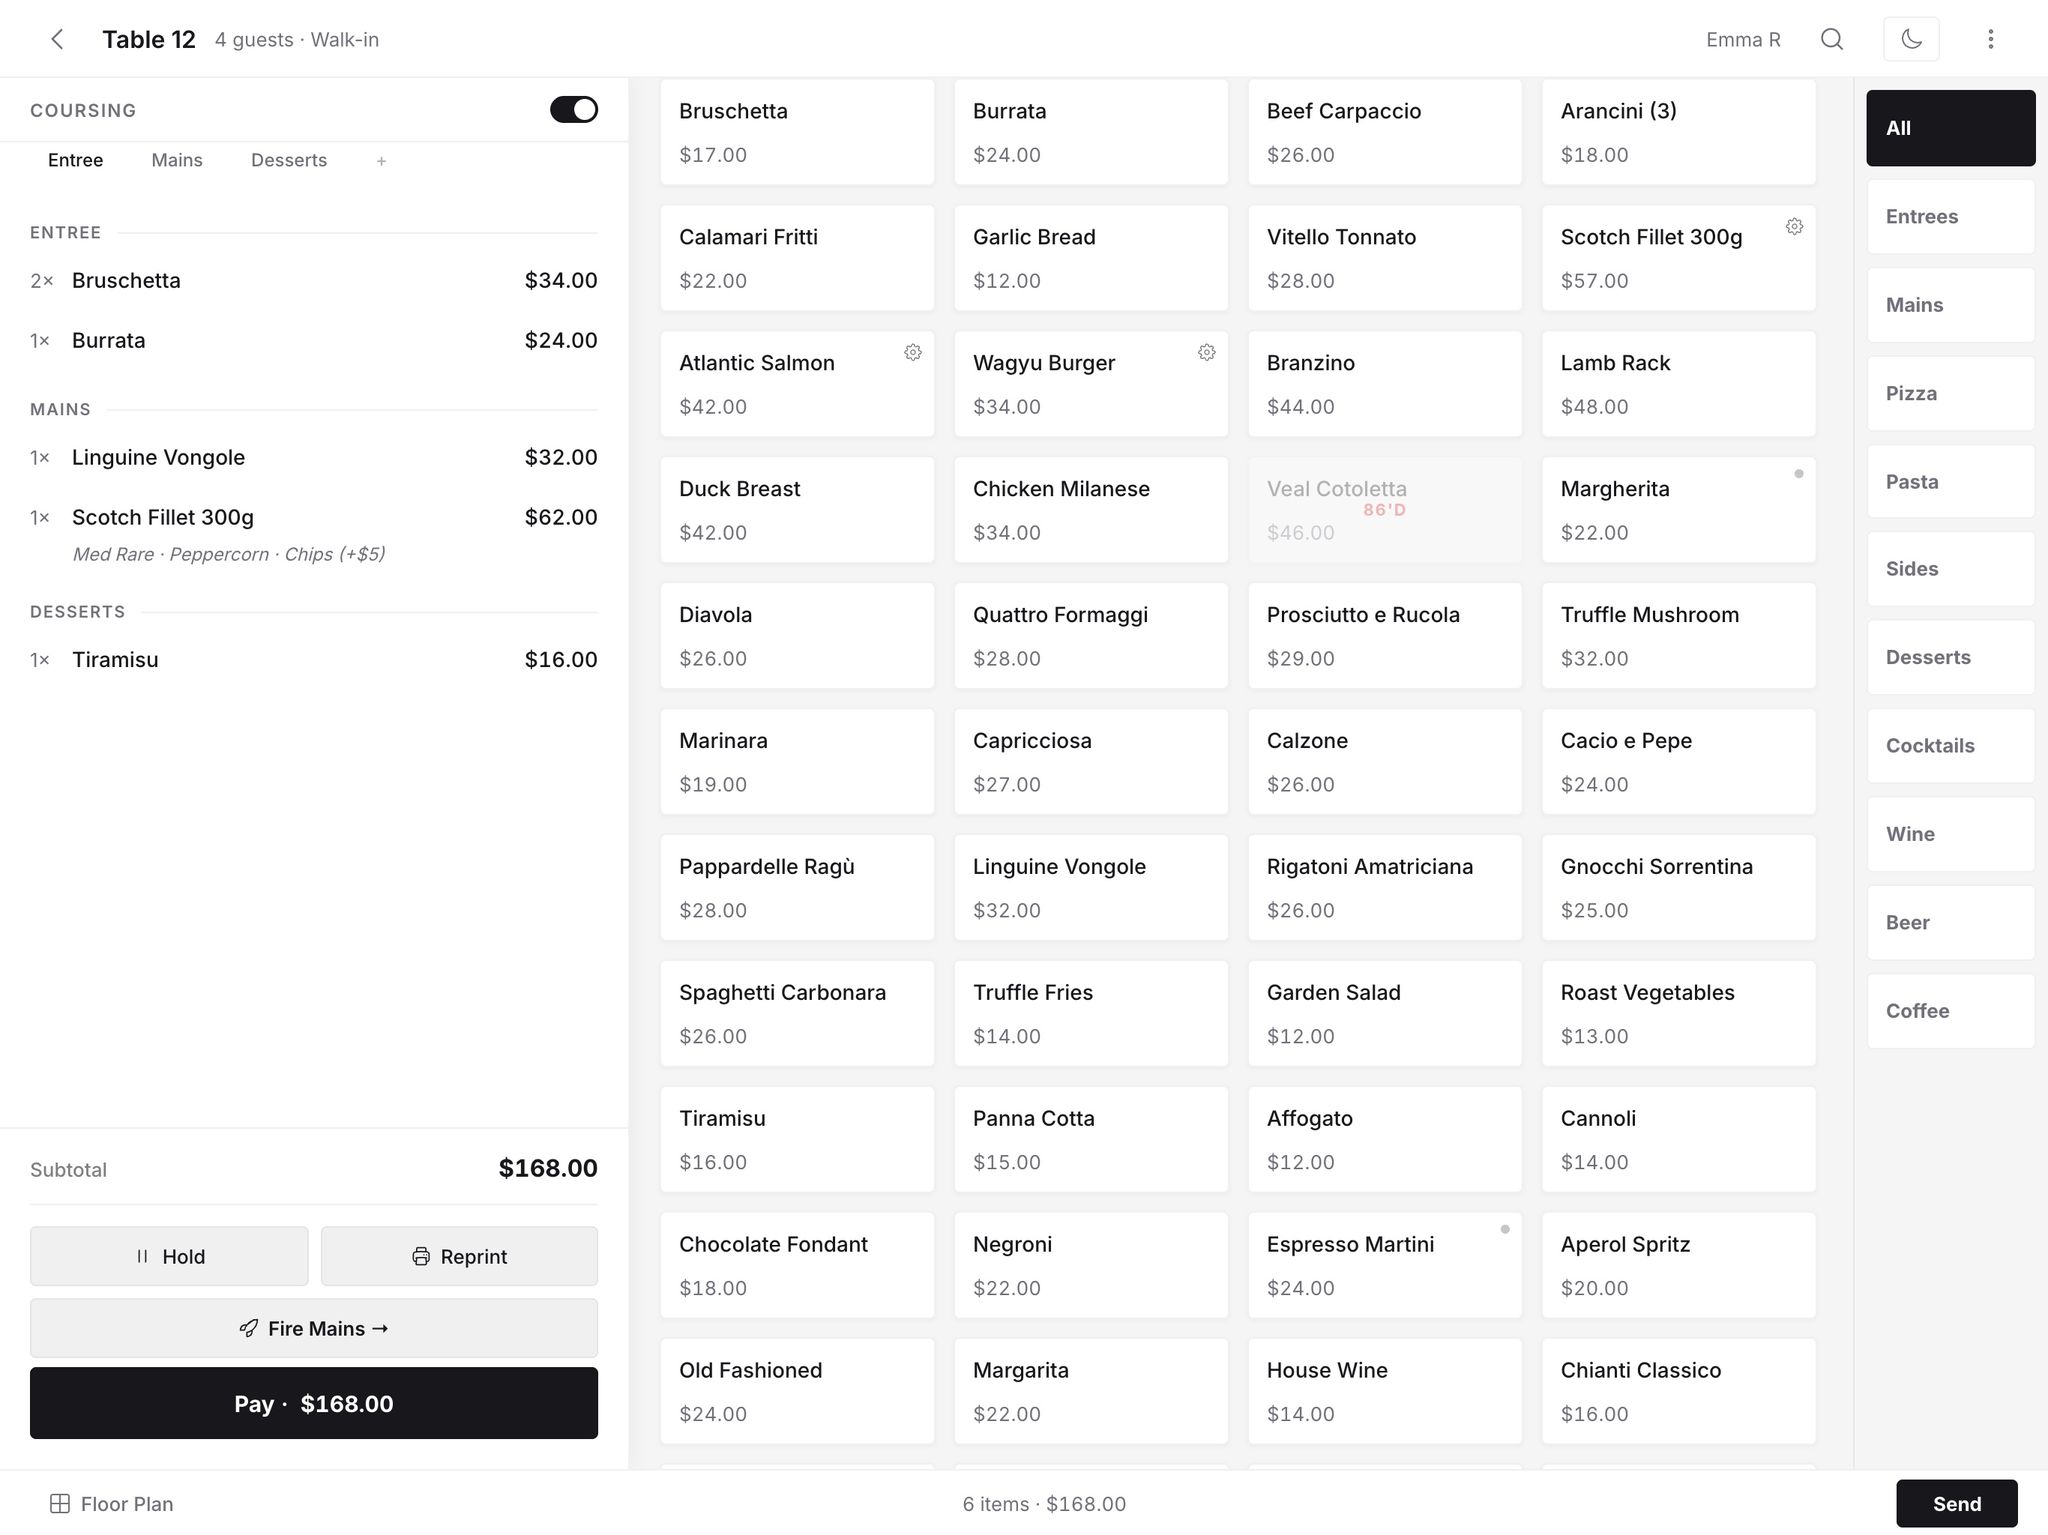Open the three-dot overflow menu
The height and width of the screenshot is (1535, 2048).
pyautogui.click(x=1990, y=39)
